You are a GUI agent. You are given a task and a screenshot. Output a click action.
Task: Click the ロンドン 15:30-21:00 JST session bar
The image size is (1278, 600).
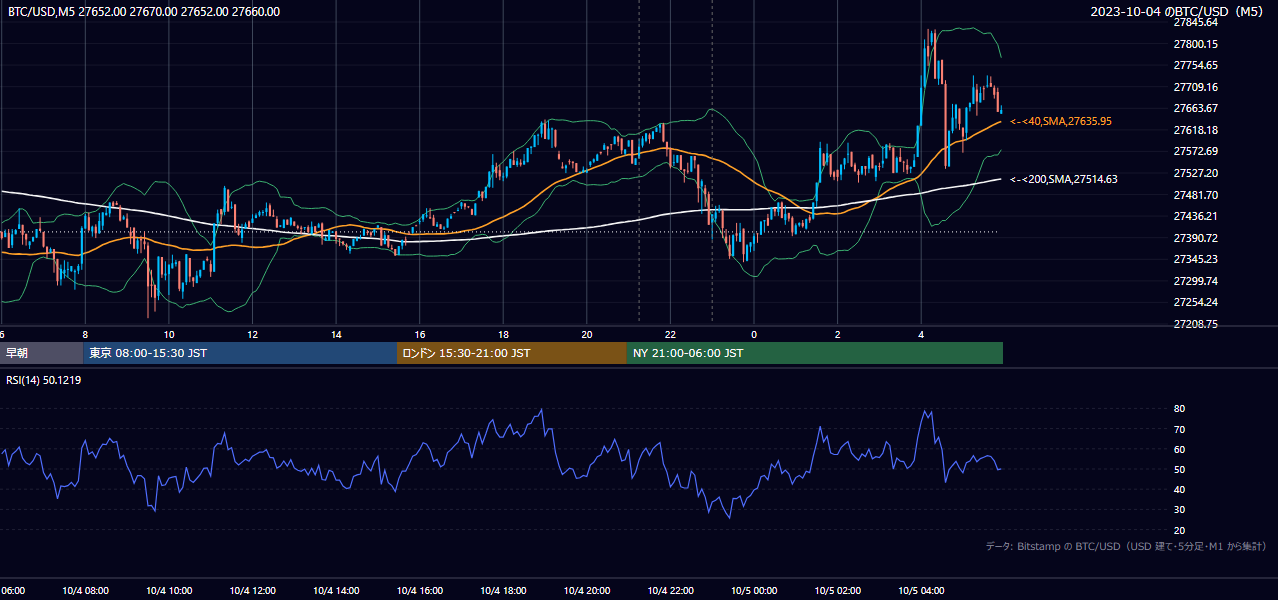point(512,353)
